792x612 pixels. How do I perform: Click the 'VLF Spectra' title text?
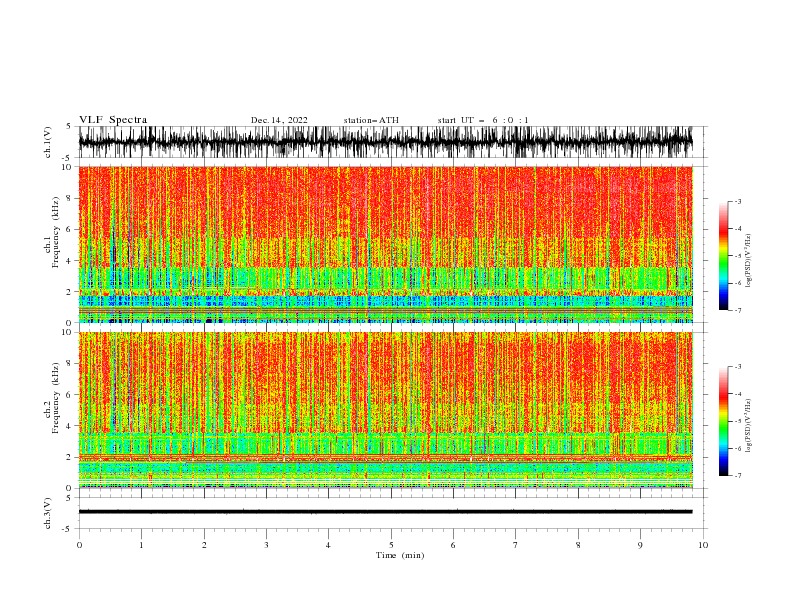(x=113, y=120)
